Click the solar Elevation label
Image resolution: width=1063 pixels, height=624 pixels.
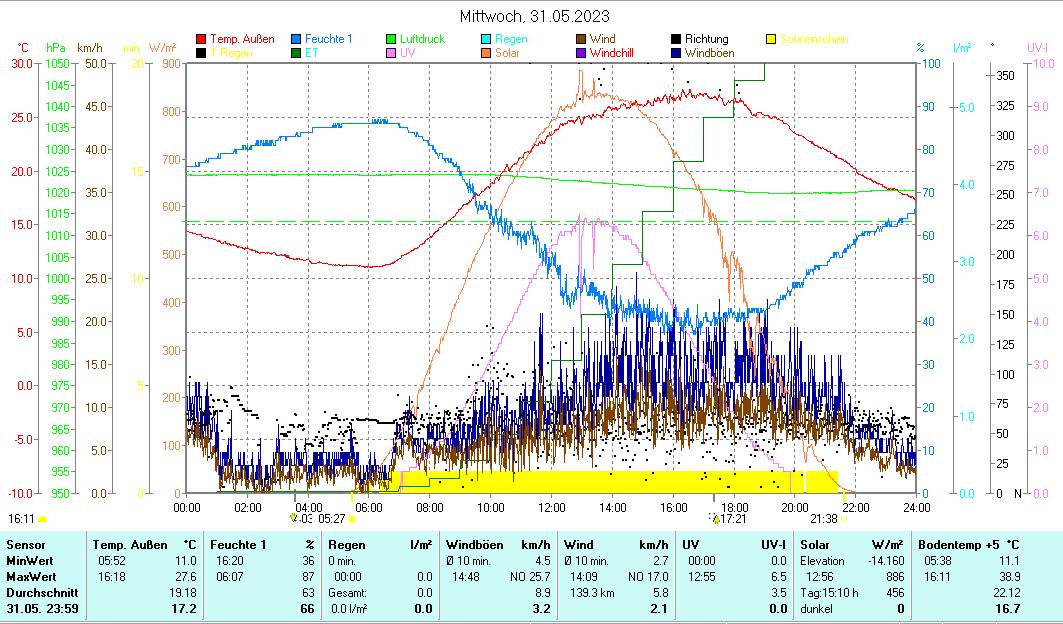tap(822, 561)
